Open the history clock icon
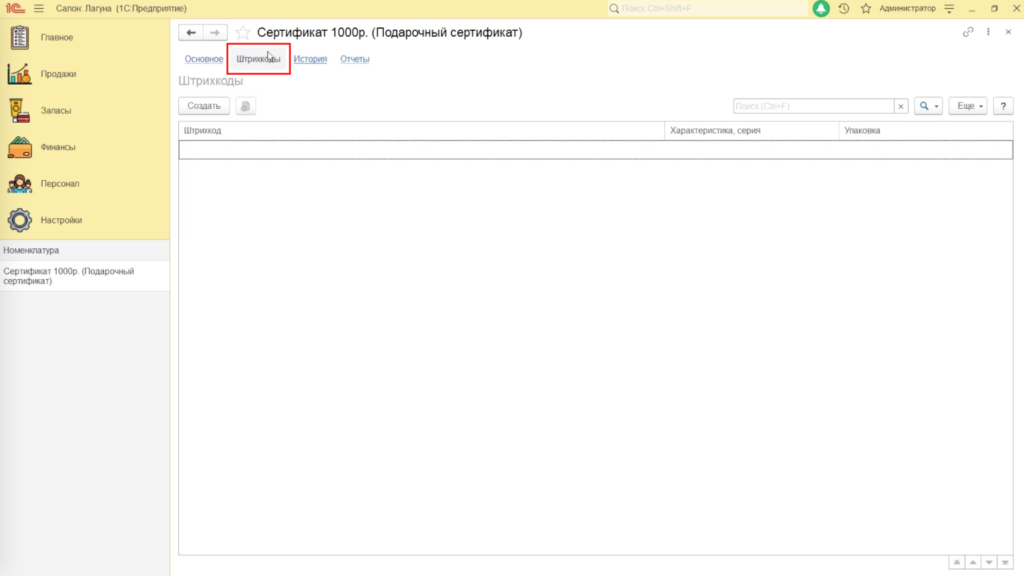Viewport: 1024px width, 576px height. coord(844,8)
